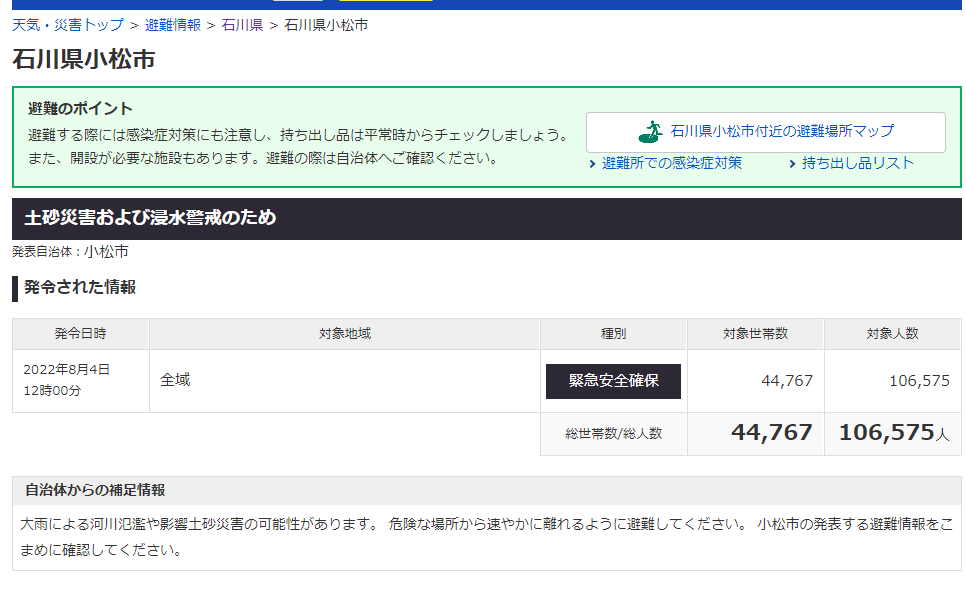Viewport: 966px width, 598px height.
Task: Click household count 44,767 in data row
Action: click(x=787, y=381)
